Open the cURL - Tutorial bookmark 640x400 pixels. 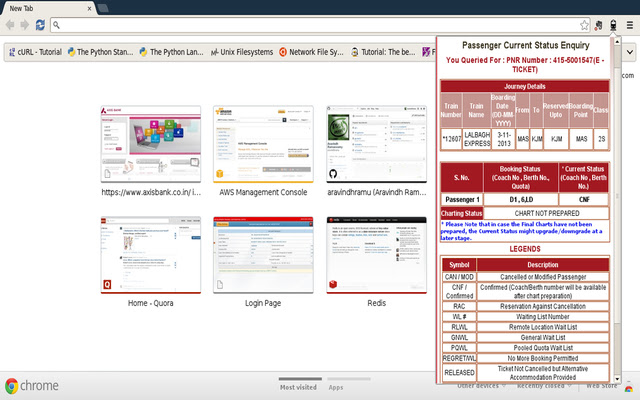click(35, 52)
